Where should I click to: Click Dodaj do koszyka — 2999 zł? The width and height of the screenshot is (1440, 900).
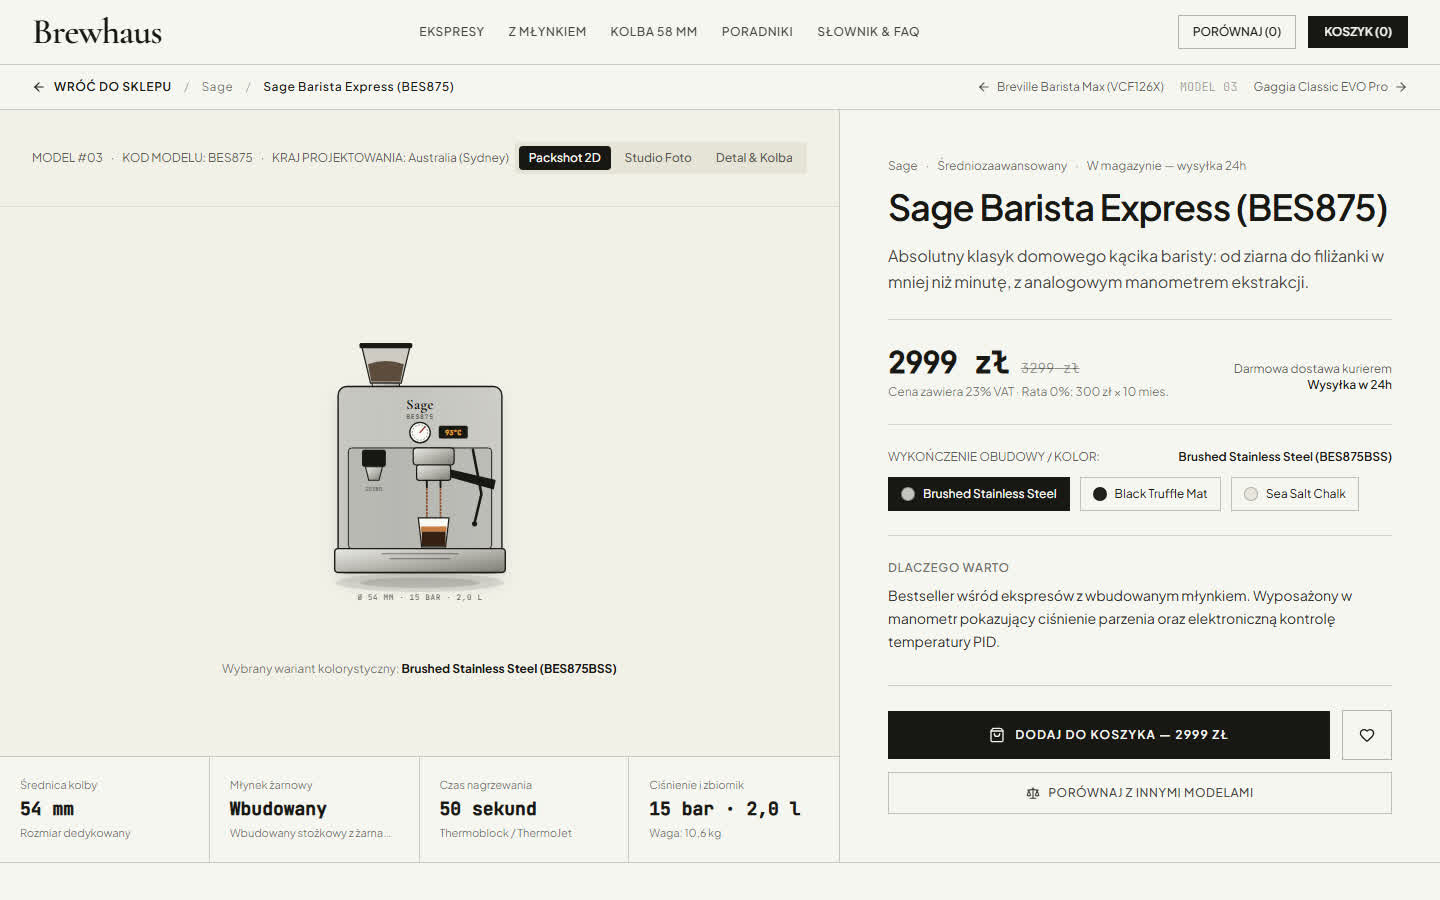tap(1109, 735)
